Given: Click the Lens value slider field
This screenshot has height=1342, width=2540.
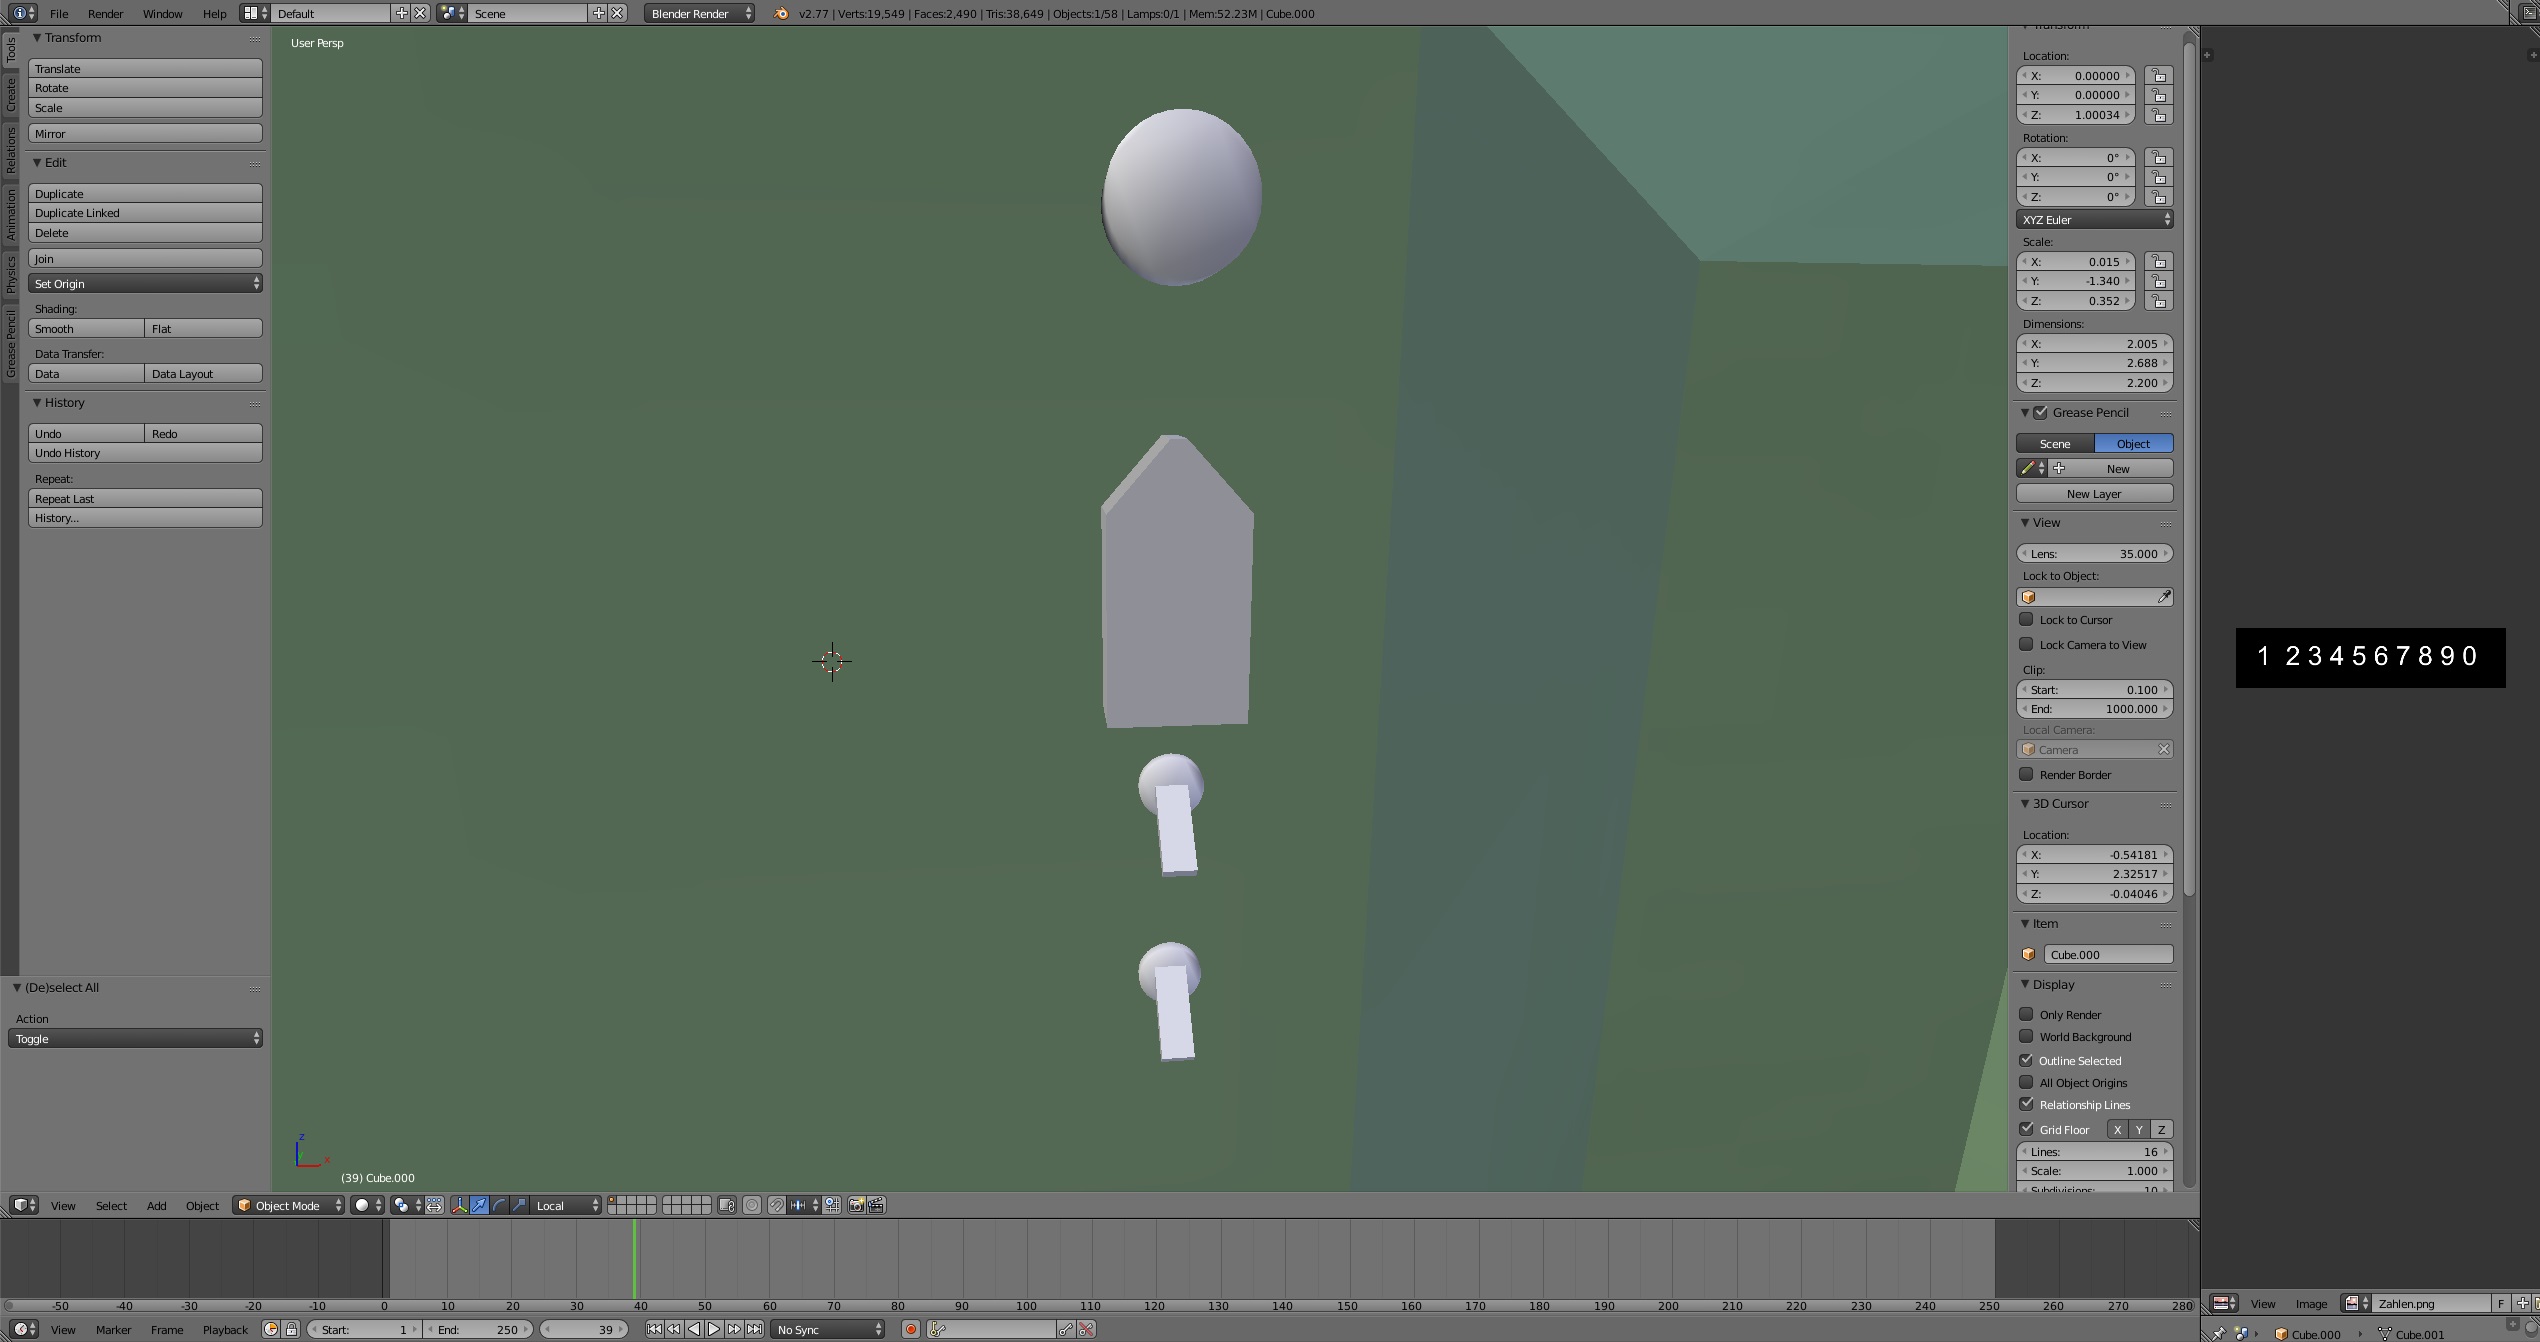Looking at the screenshot, I should click(2094, 554).
